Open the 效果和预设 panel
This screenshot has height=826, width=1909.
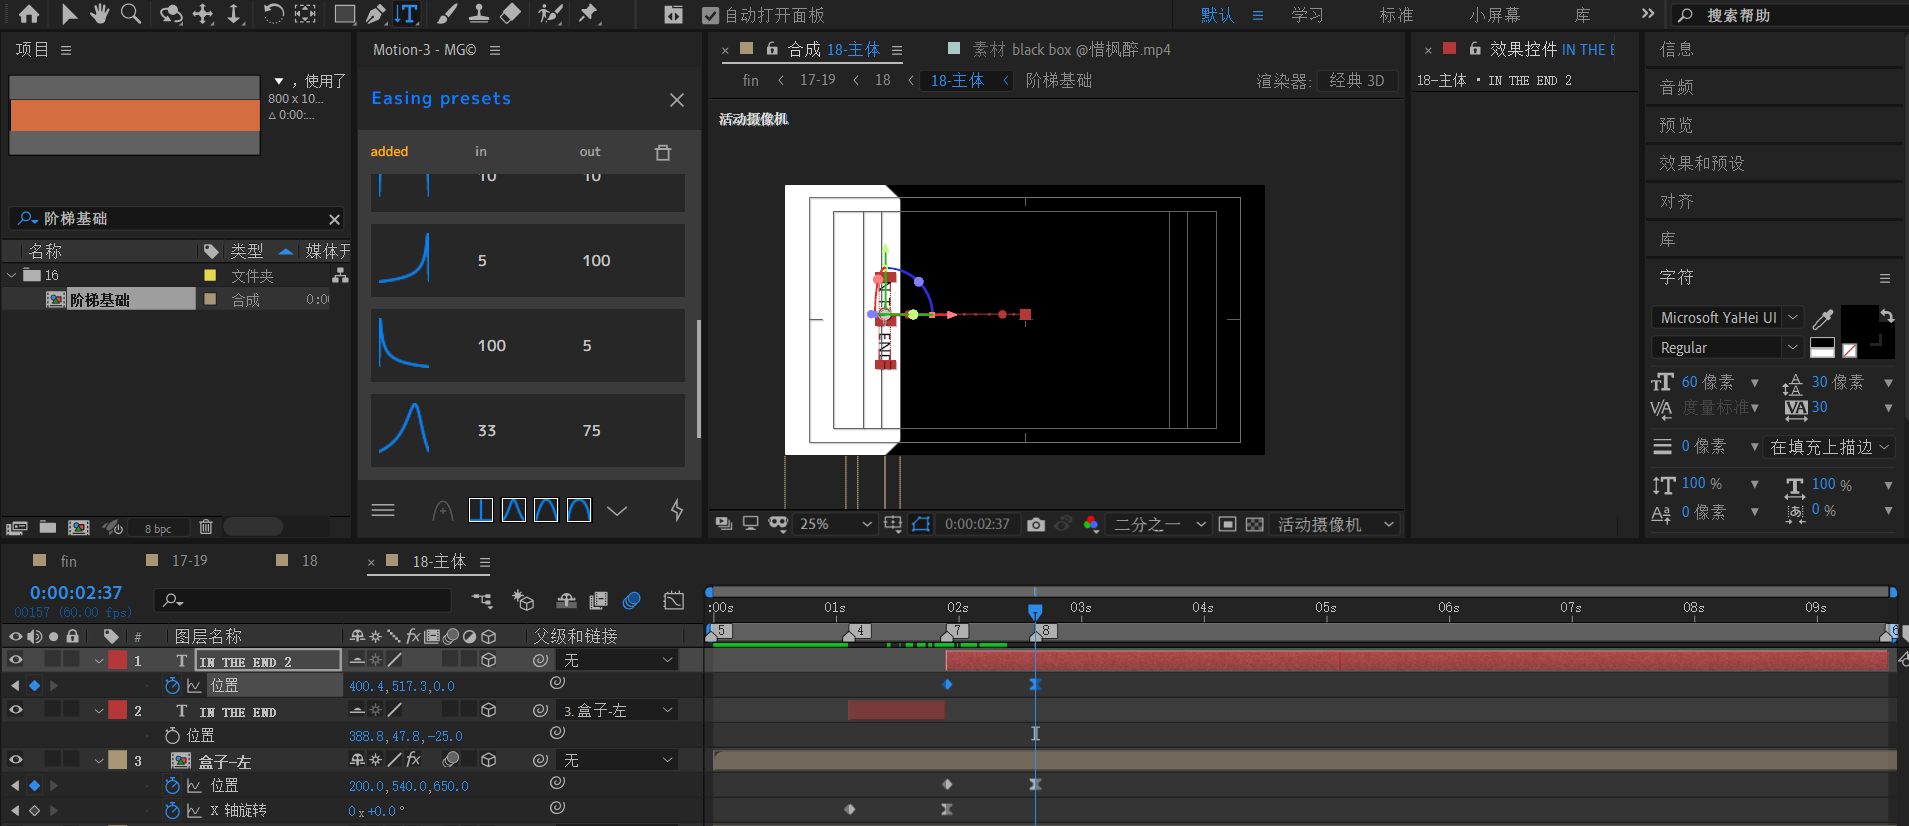coord(1702,163)
